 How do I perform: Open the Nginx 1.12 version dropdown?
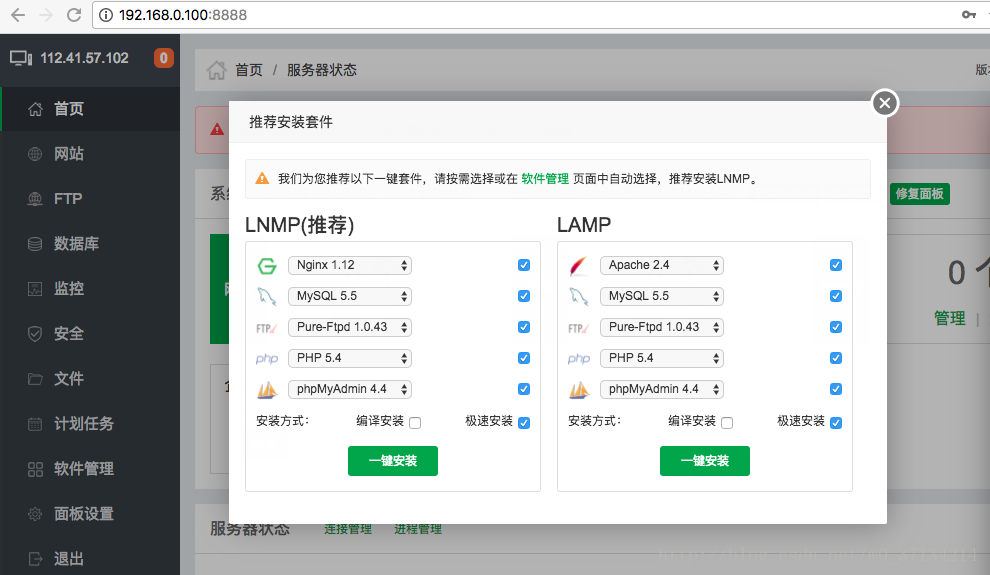[x=350, y=265]
